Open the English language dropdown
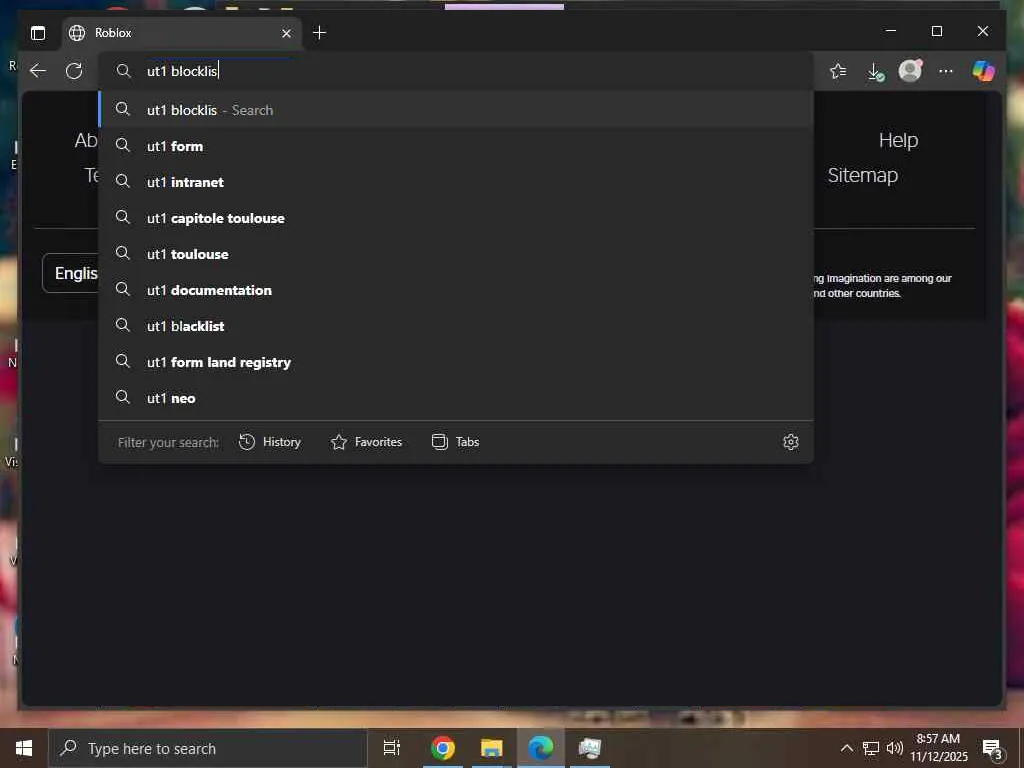The height and width of the screenshot is (768, 1024). click(x=71, y=273)
